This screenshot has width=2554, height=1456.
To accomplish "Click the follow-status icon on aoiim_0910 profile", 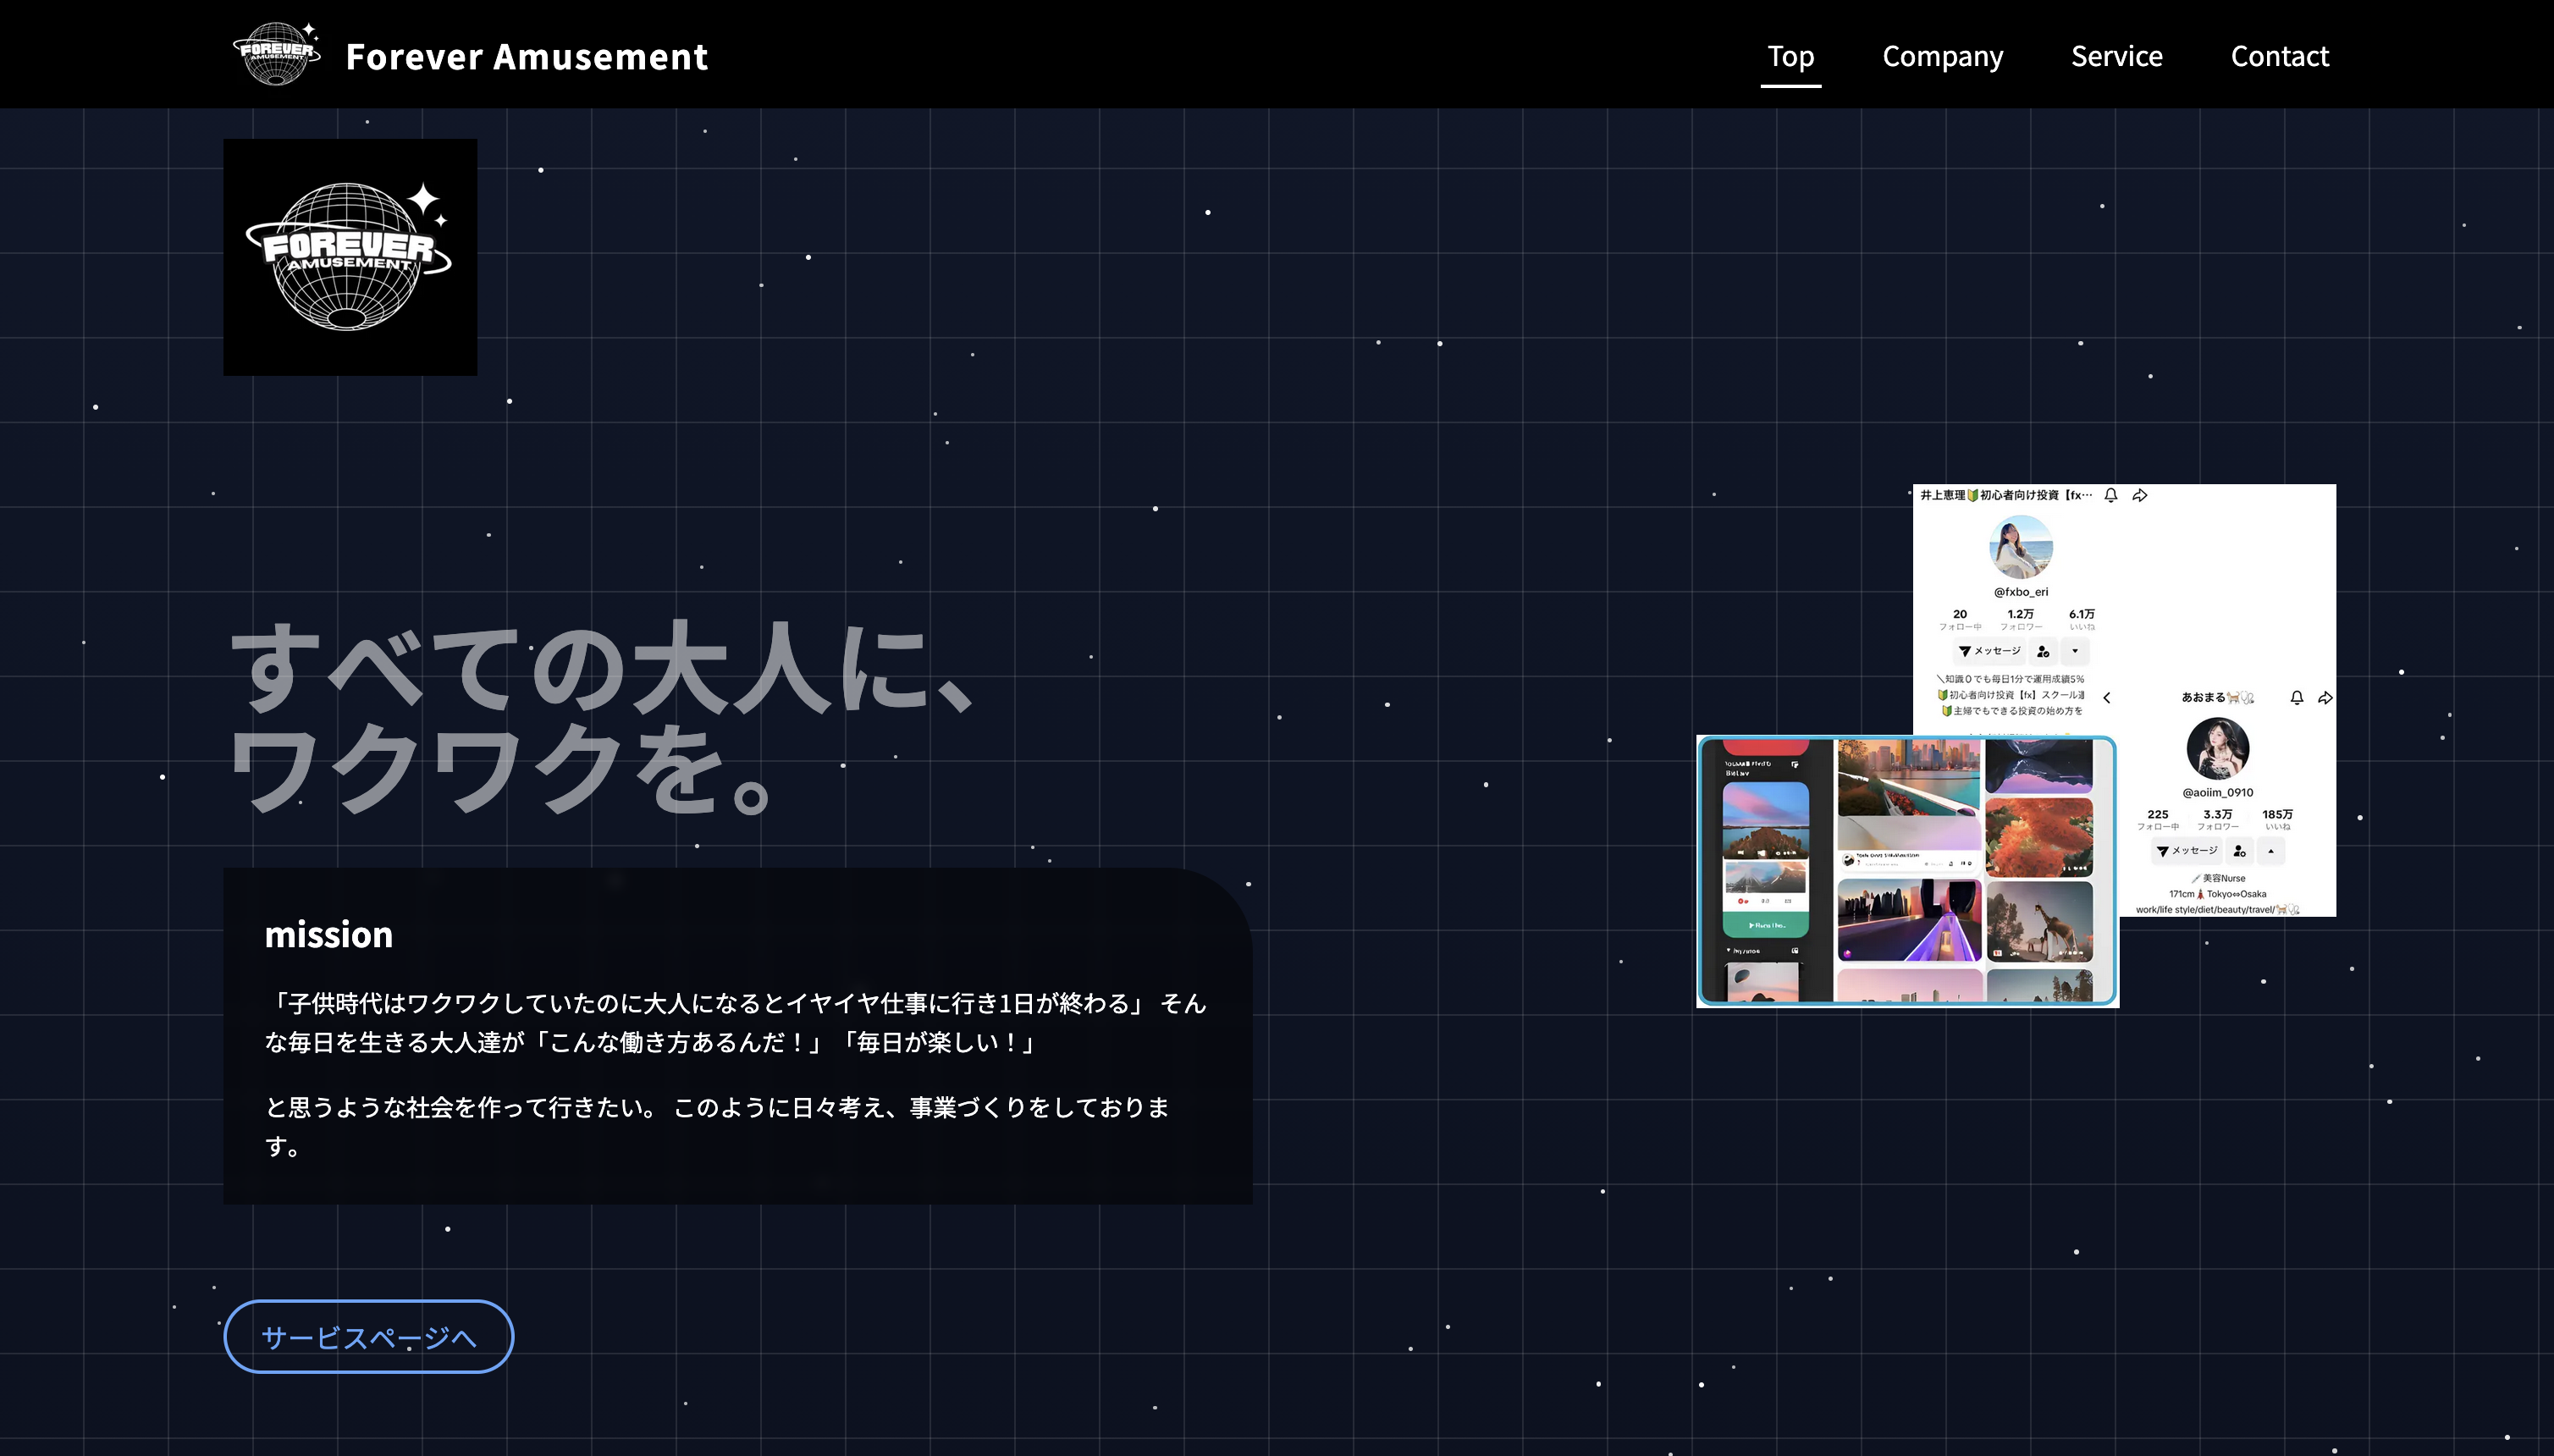I will pyautogui.click(x=2240, y=851).
